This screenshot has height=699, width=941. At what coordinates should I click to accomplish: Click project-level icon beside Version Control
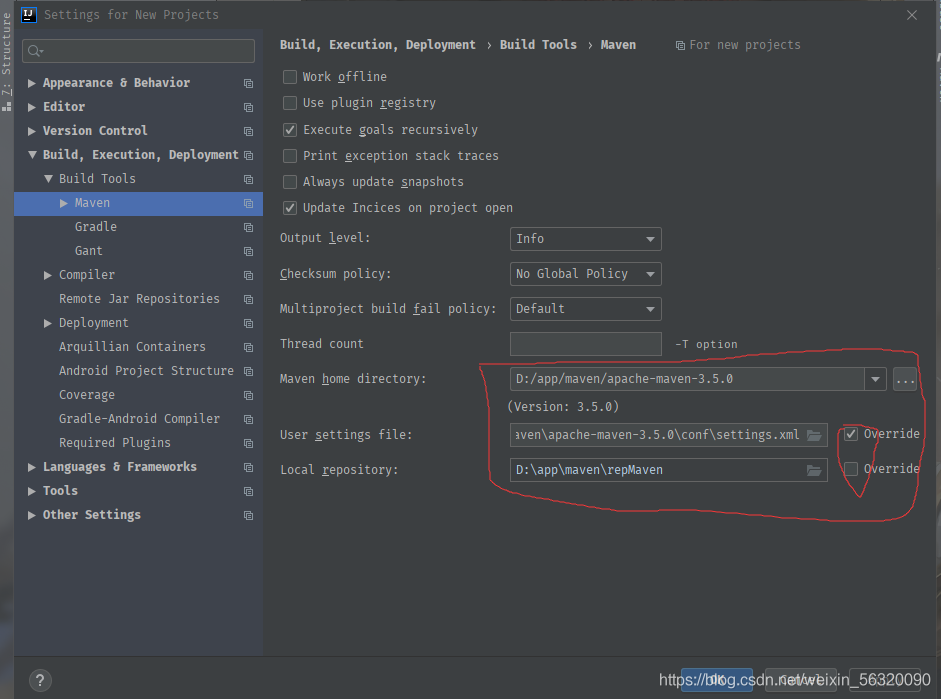point(248,132)
